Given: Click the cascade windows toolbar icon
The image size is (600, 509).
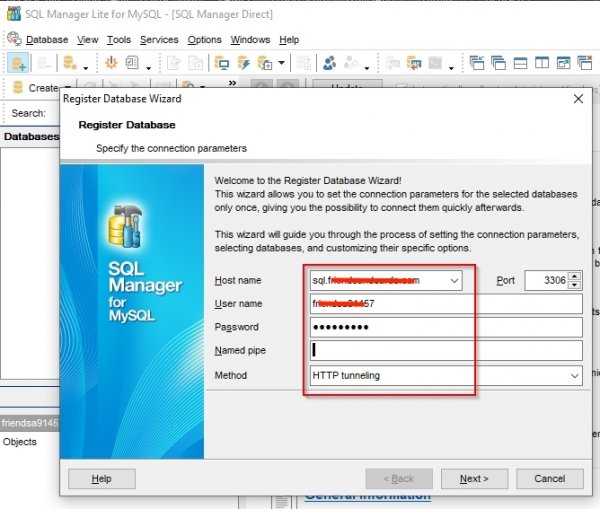Looking at the screenshot, I should click(499, 63).
